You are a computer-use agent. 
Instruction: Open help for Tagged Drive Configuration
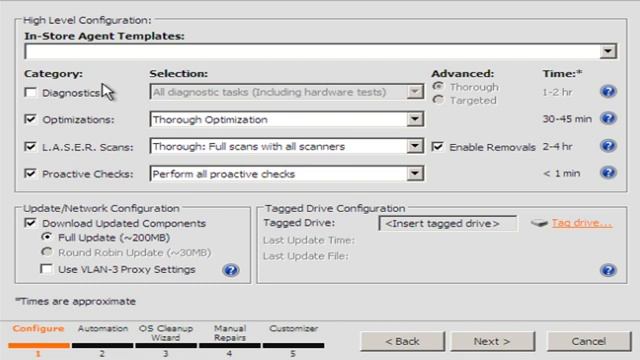608,270
